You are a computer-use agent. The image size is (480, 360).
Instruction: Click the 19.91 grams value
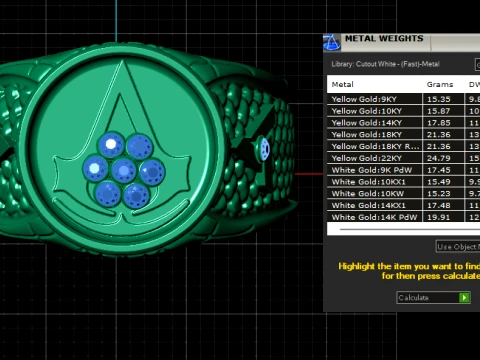[439, 217]
